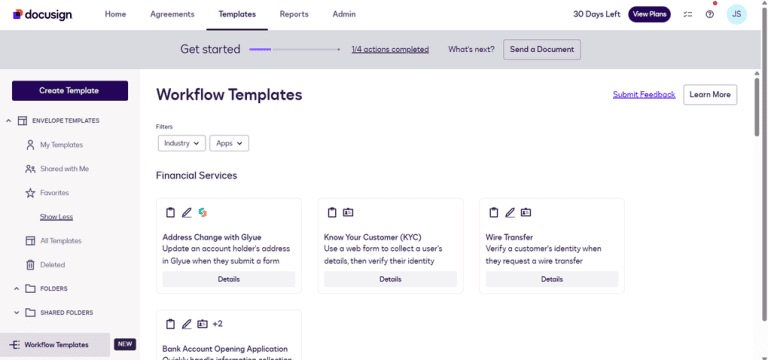Screen dimensions: 768x360
Task: Open My Templates in sidebar
Action: 61,145
